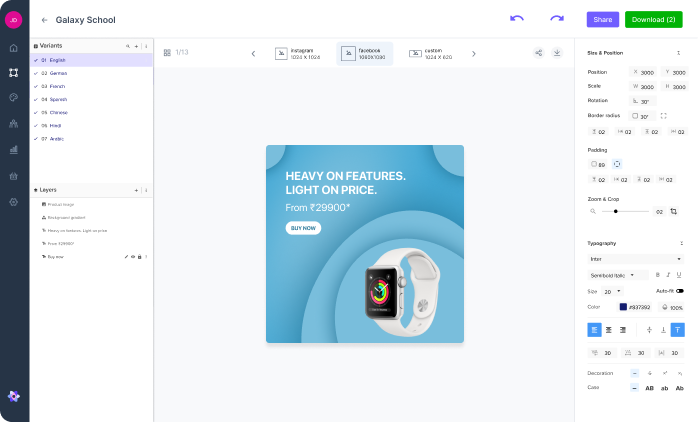698x422 pixels.
Task: Align text vertically to top
Action: [x=678, y=330]
